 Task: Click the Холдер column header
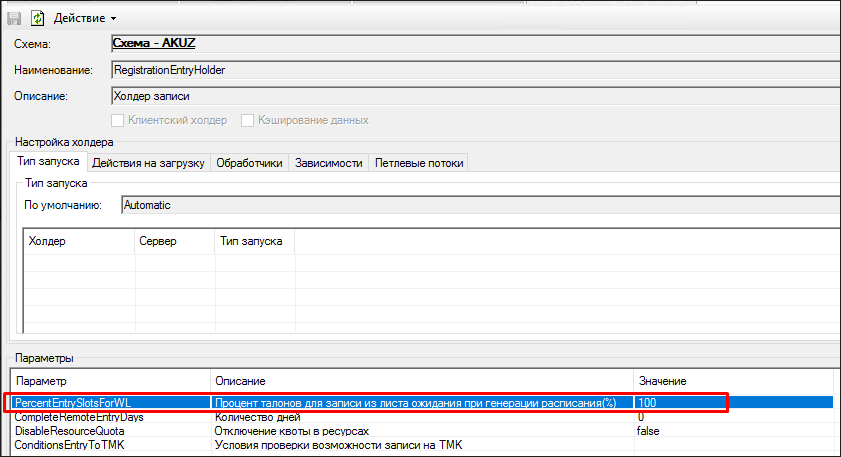tap(76, 241)
